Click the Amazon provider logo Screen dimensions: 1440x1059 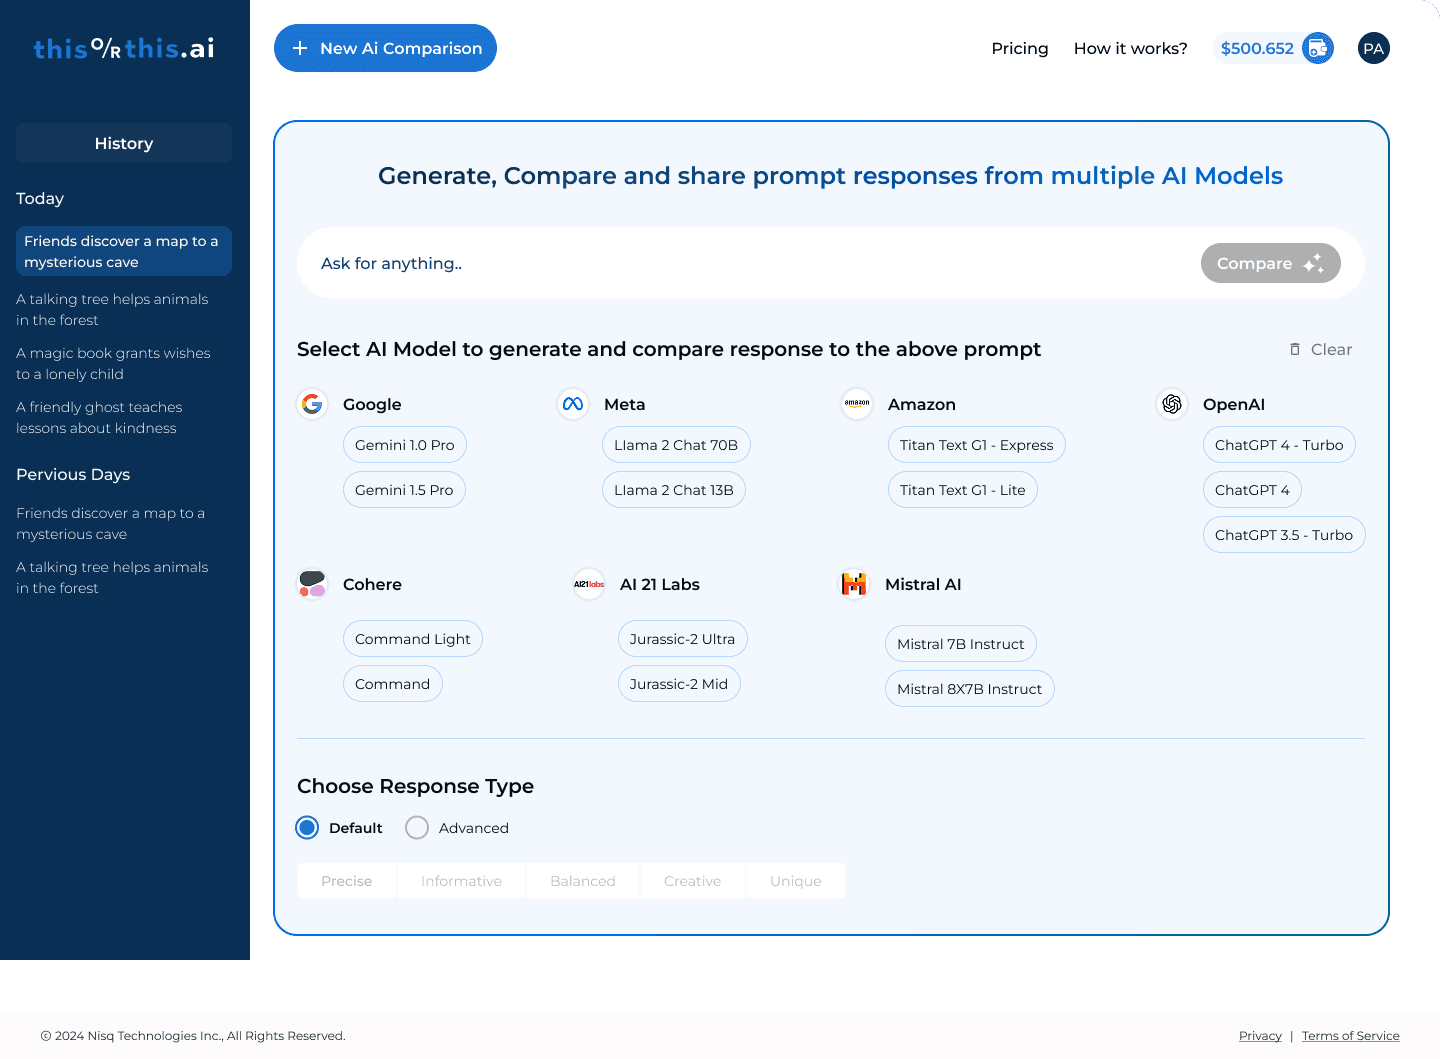[x=857, y=404]
